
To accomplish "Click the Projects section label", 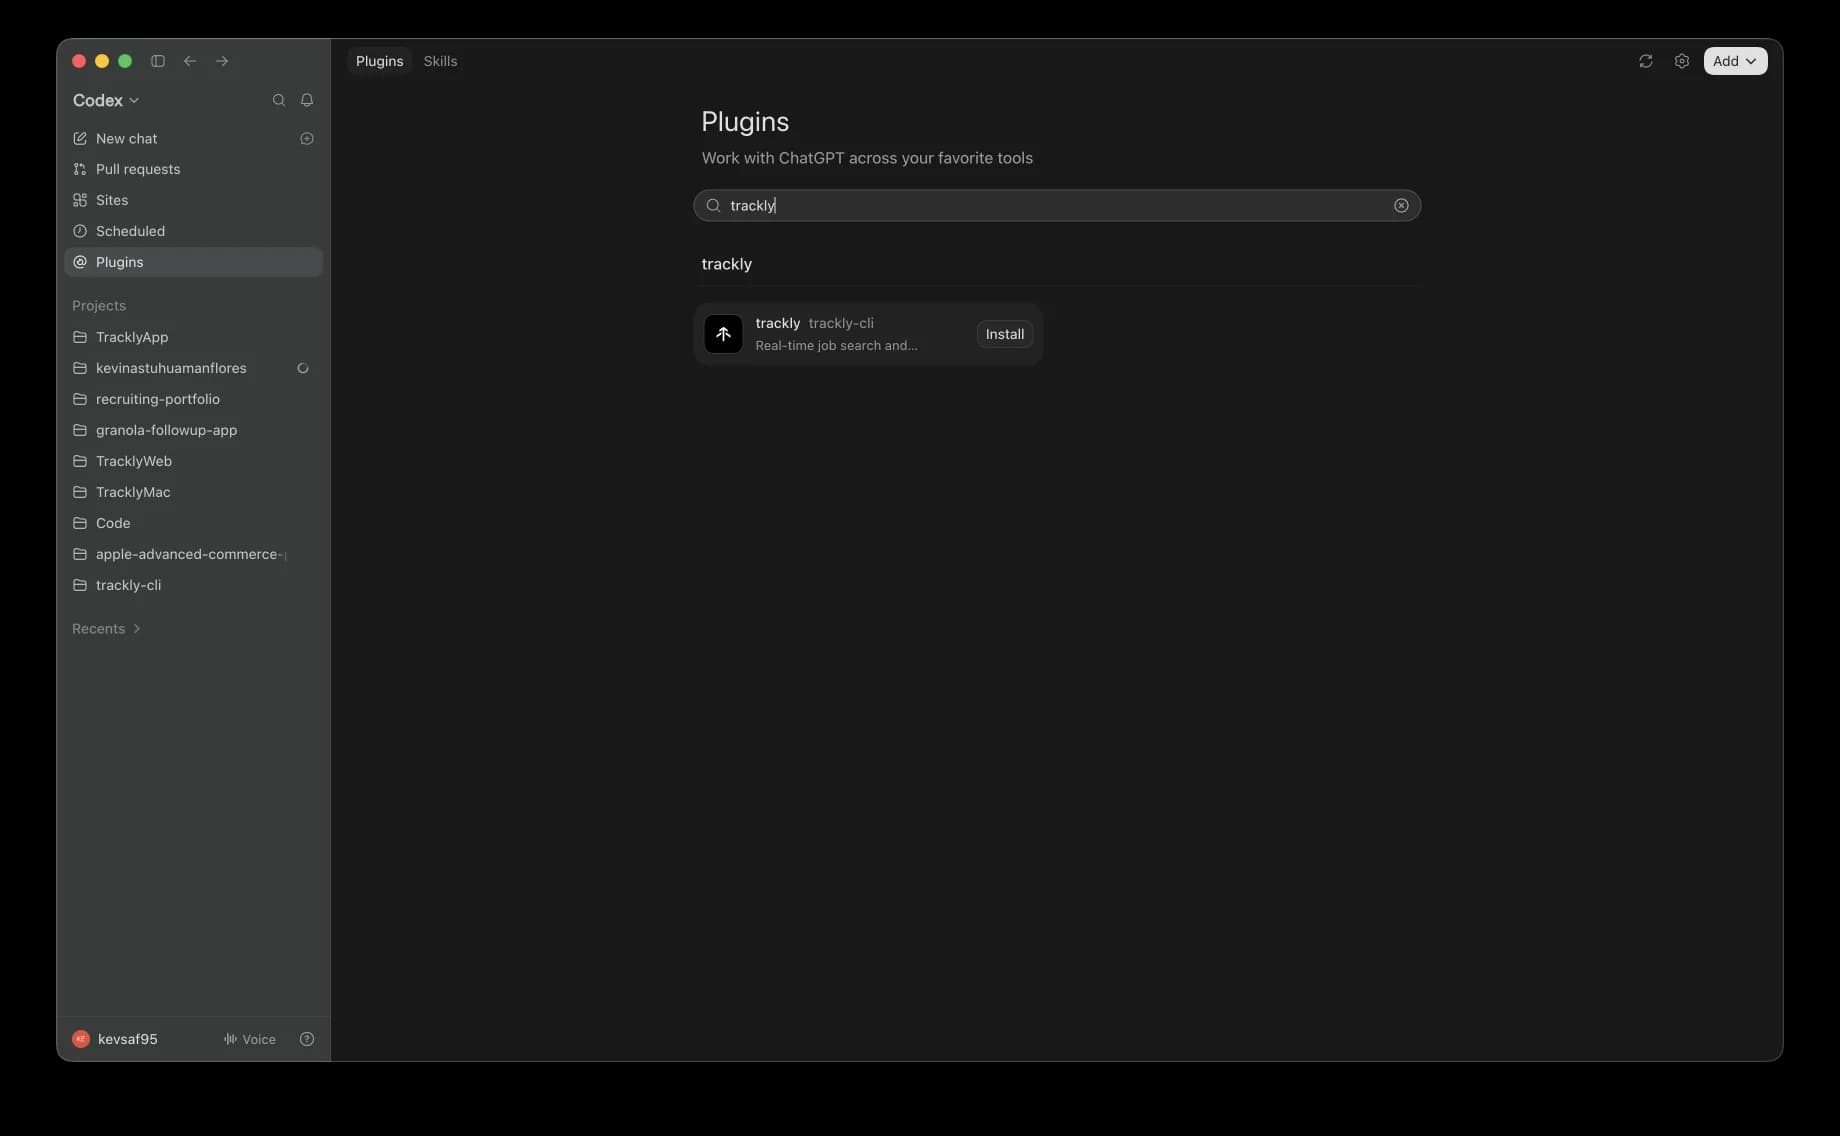I will pyautogui.click(x=99, y=306).
